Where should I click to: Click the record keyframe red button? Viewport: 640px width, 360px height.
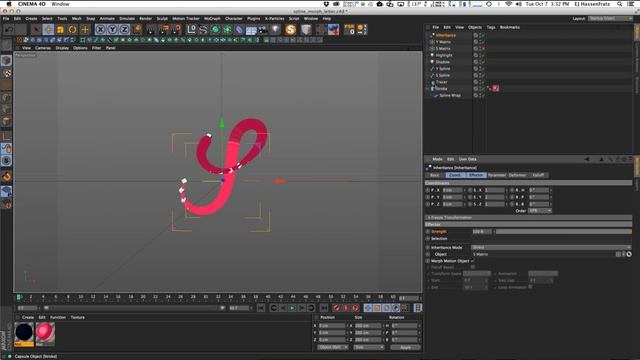point(336,308)
